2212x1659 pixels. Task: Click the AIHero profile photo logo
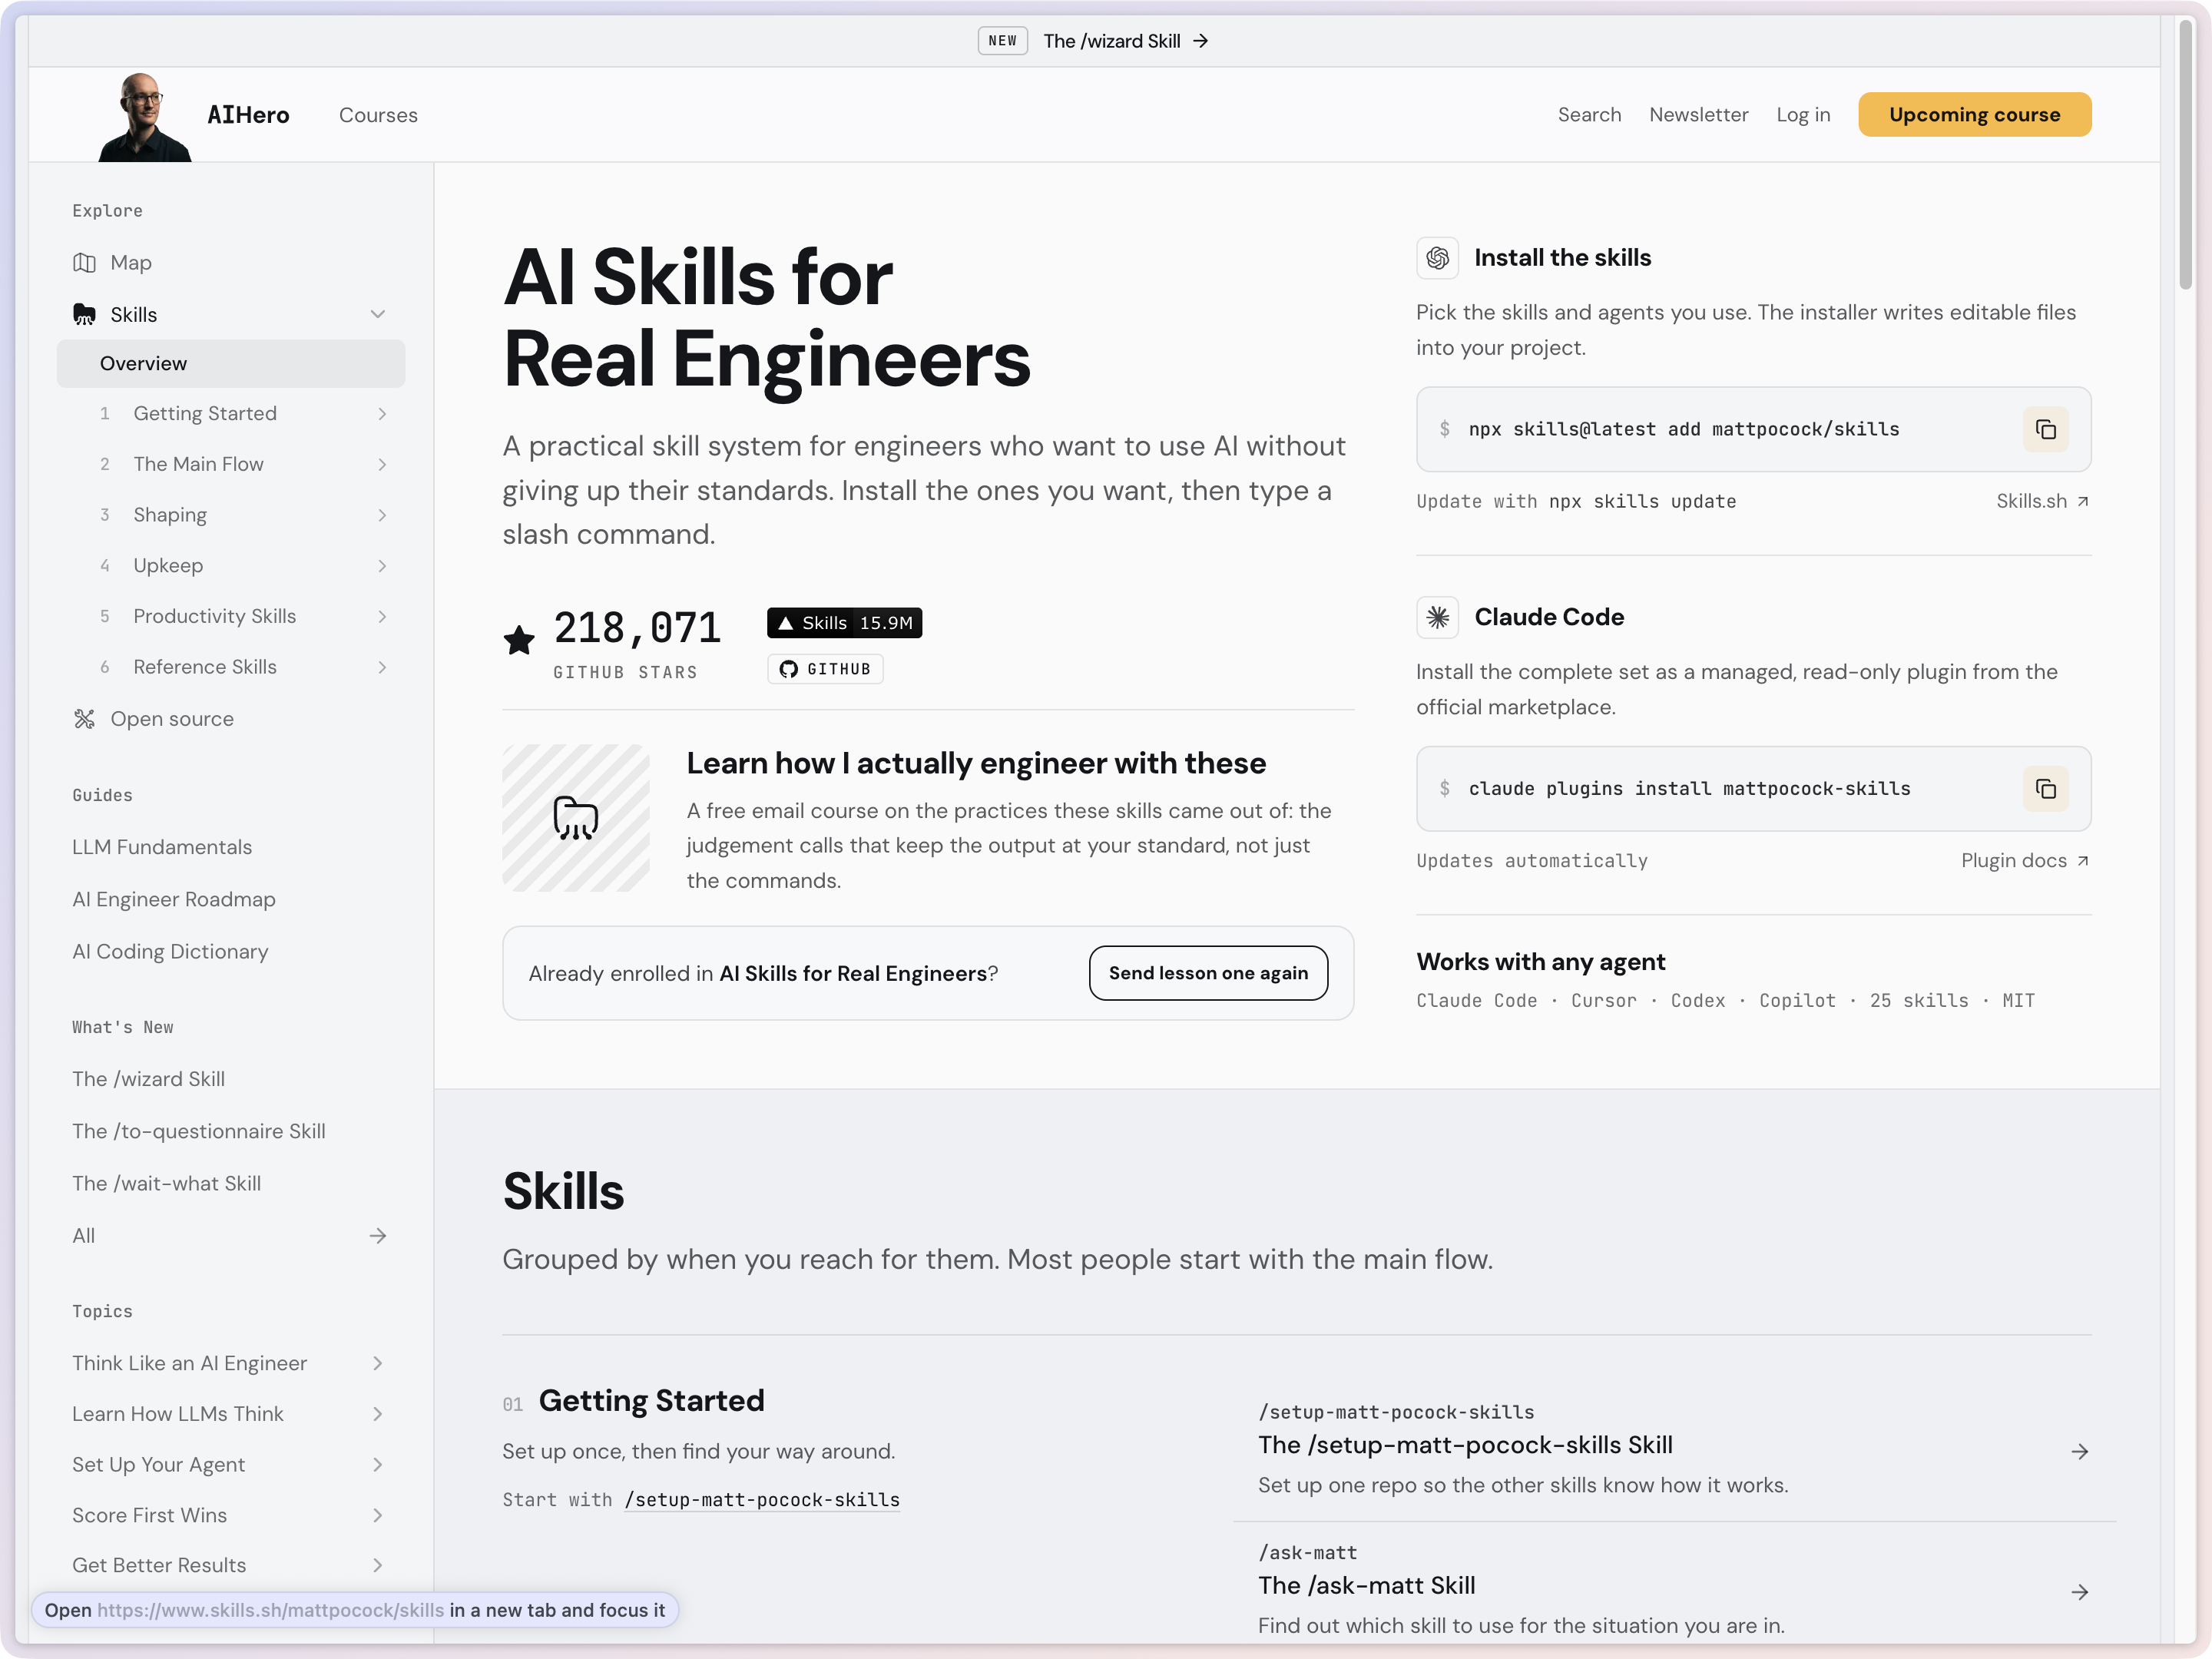(x=145, y=117)
